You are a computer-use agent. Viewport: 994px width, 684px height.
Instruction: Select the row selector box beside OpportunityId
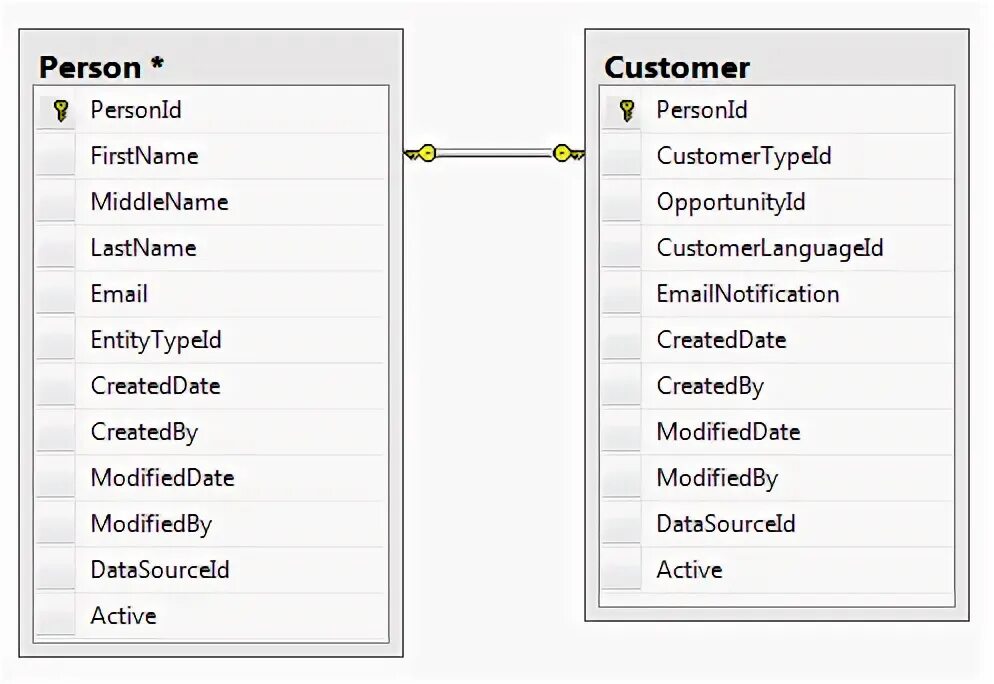[622, 202]
